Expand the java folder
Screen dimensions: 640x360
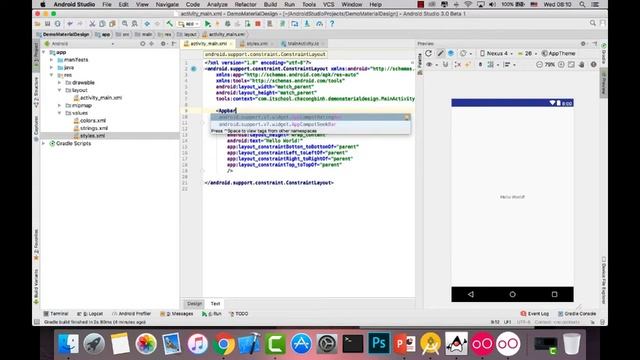[52, 67]
